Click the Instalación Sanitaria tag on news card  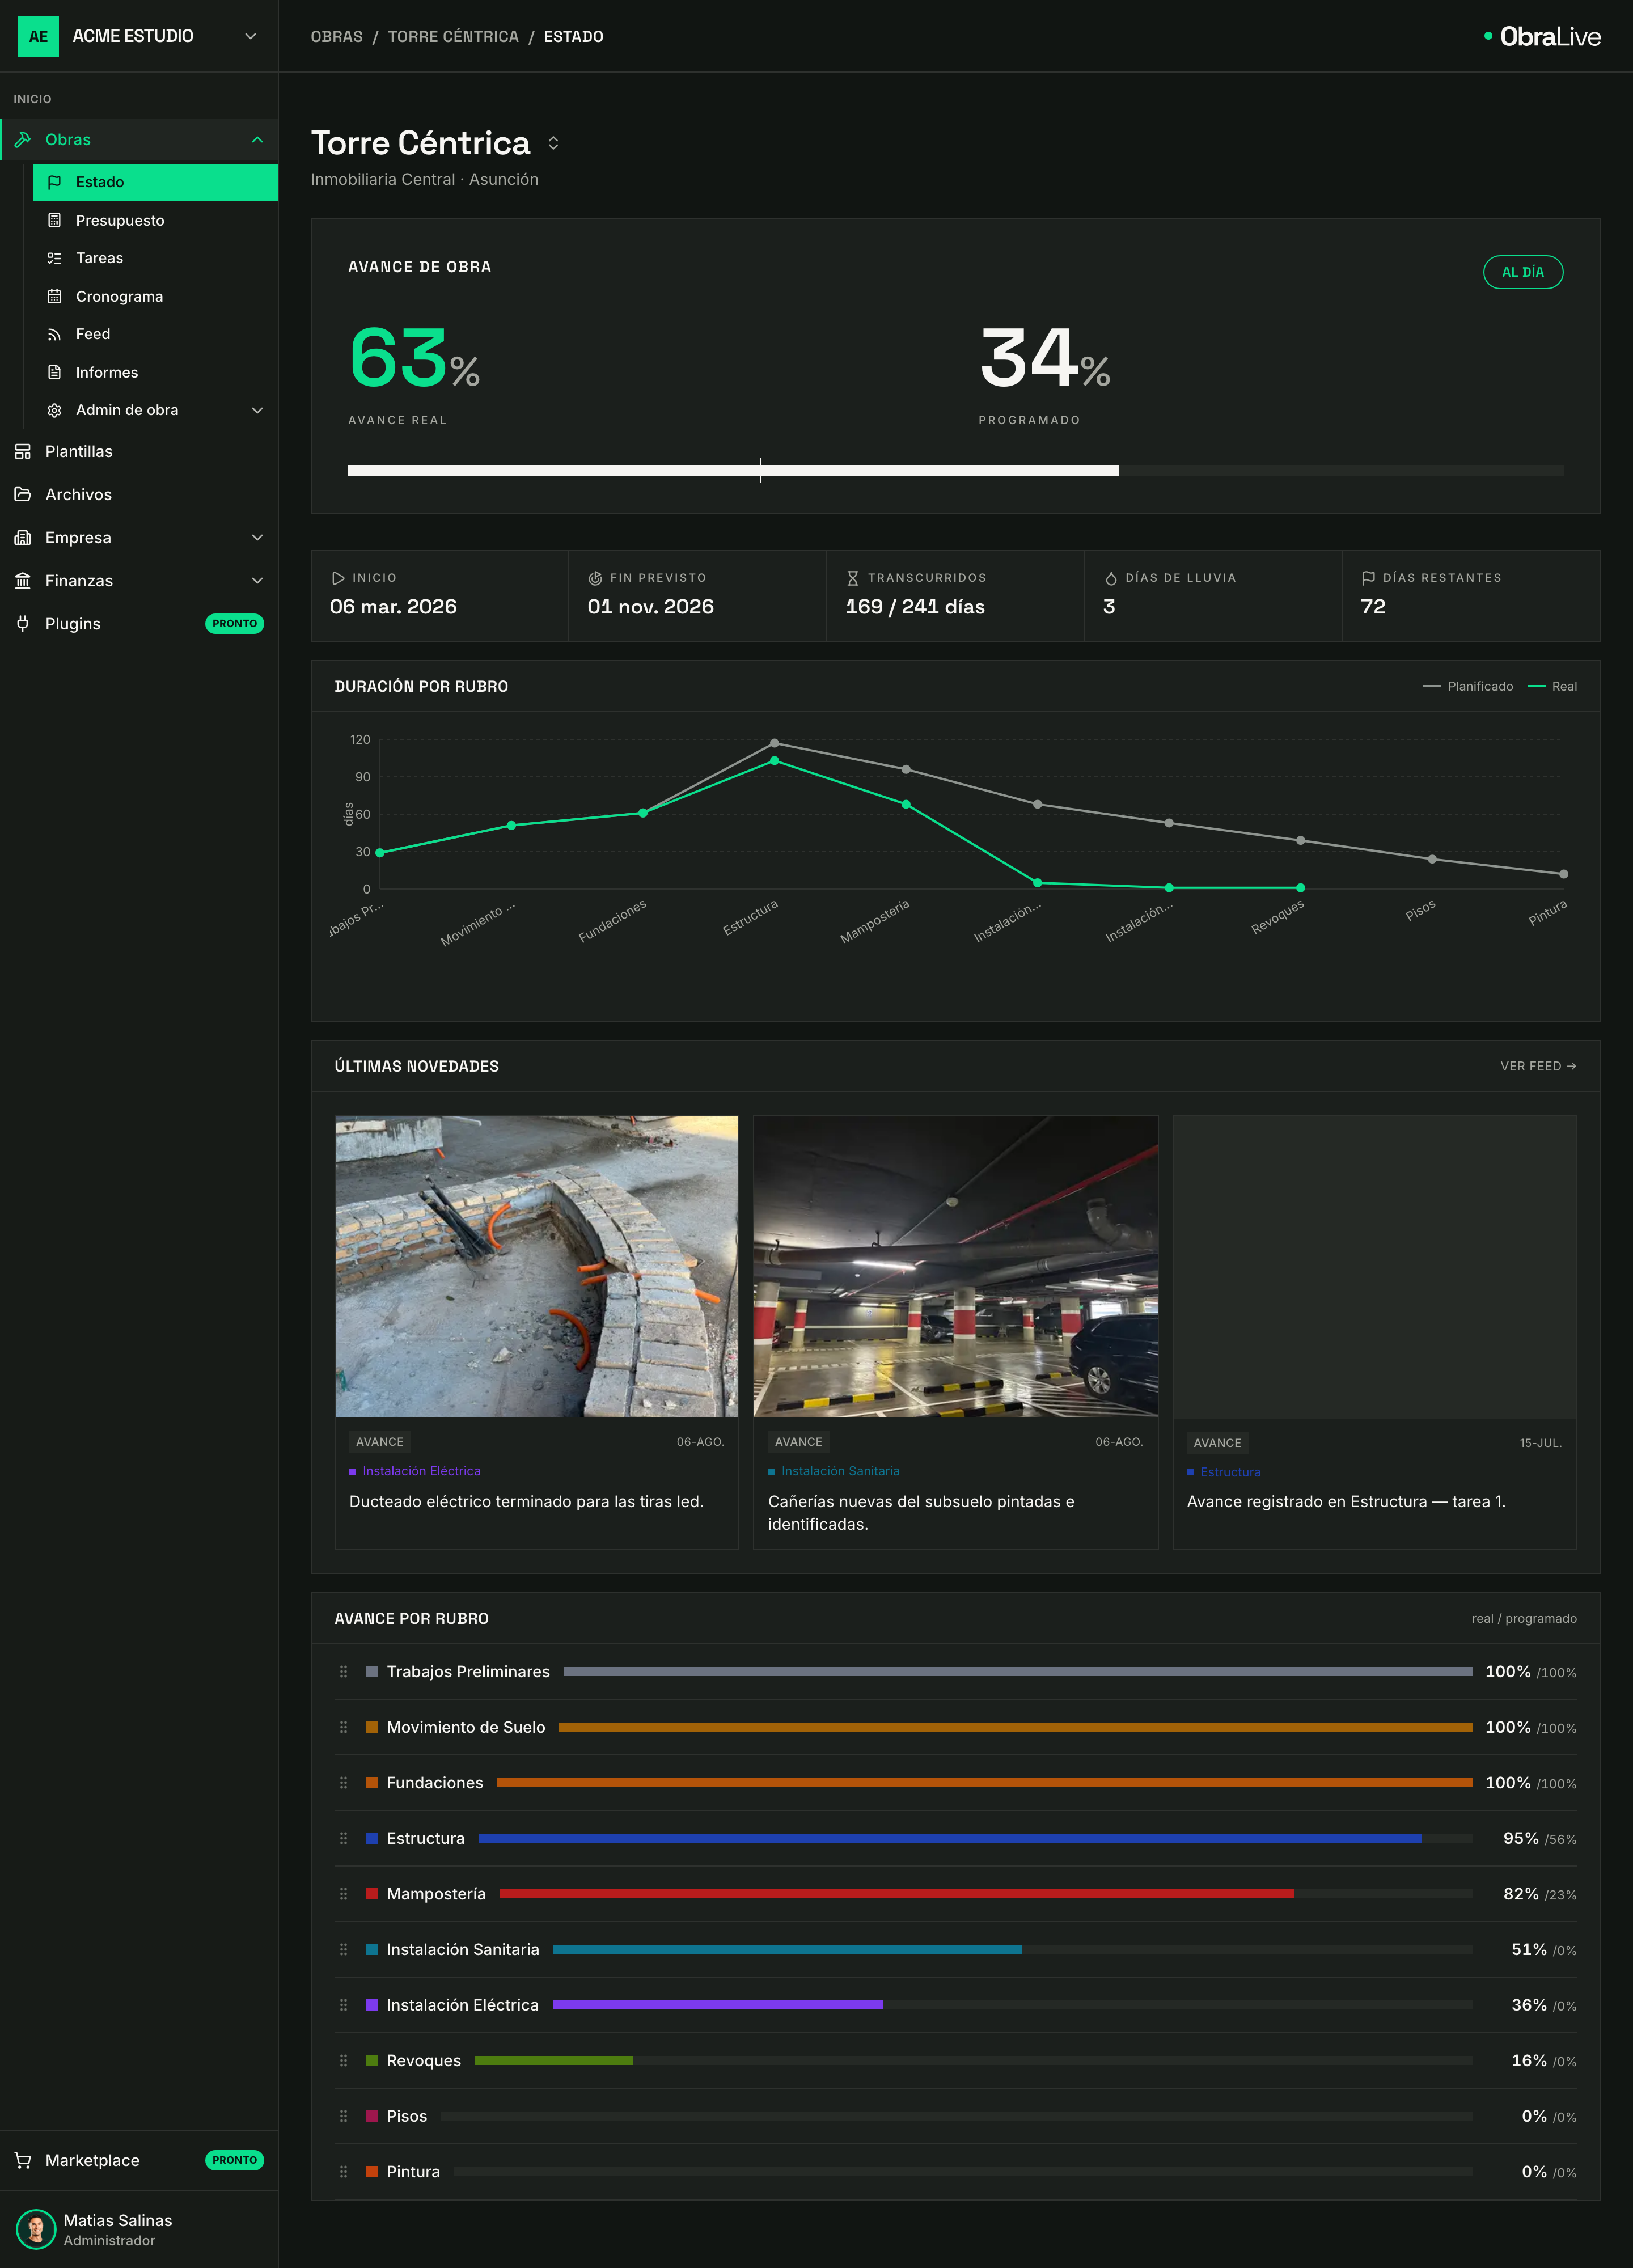tap(834, 1471)
